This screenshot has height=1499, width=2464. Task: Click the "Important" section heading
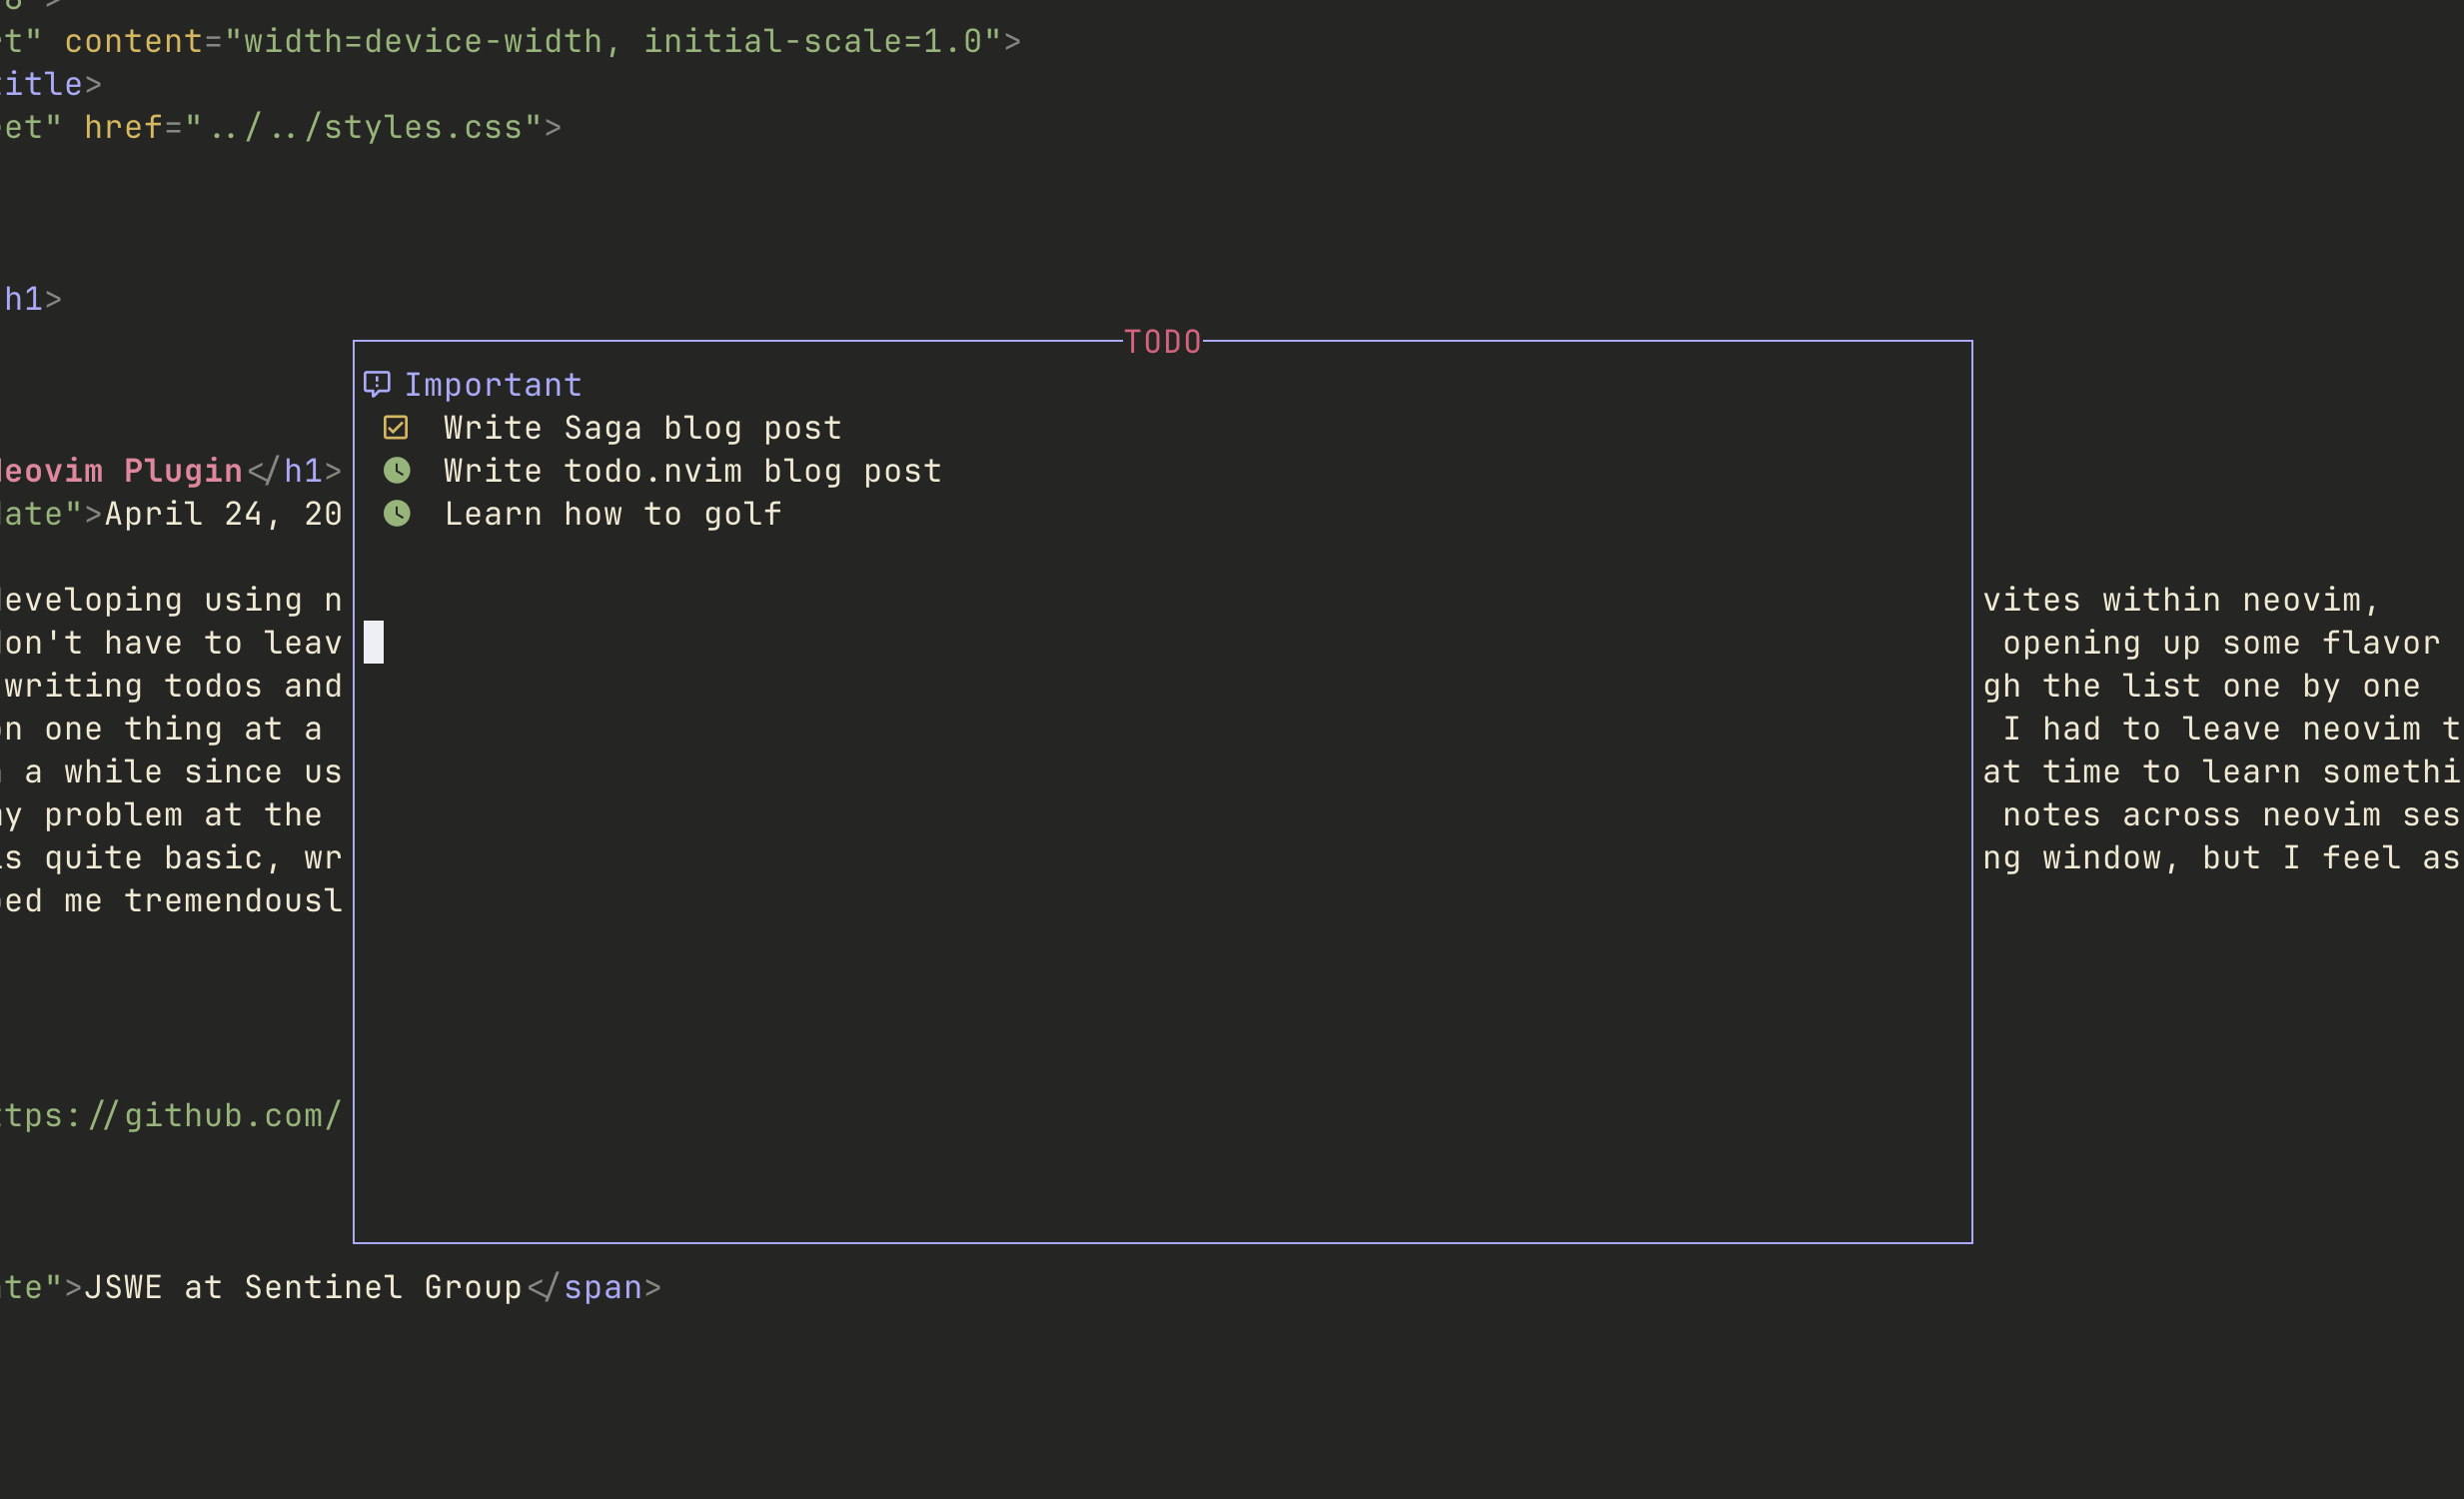[x=492, y=385]
